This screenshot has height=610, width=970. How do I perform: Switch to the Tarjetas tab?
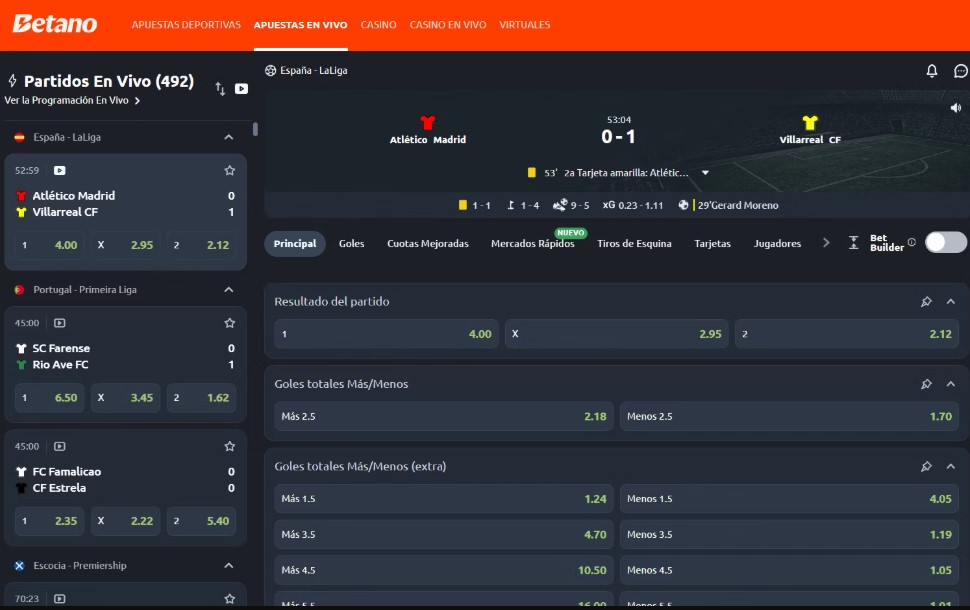tap(712, 244)
